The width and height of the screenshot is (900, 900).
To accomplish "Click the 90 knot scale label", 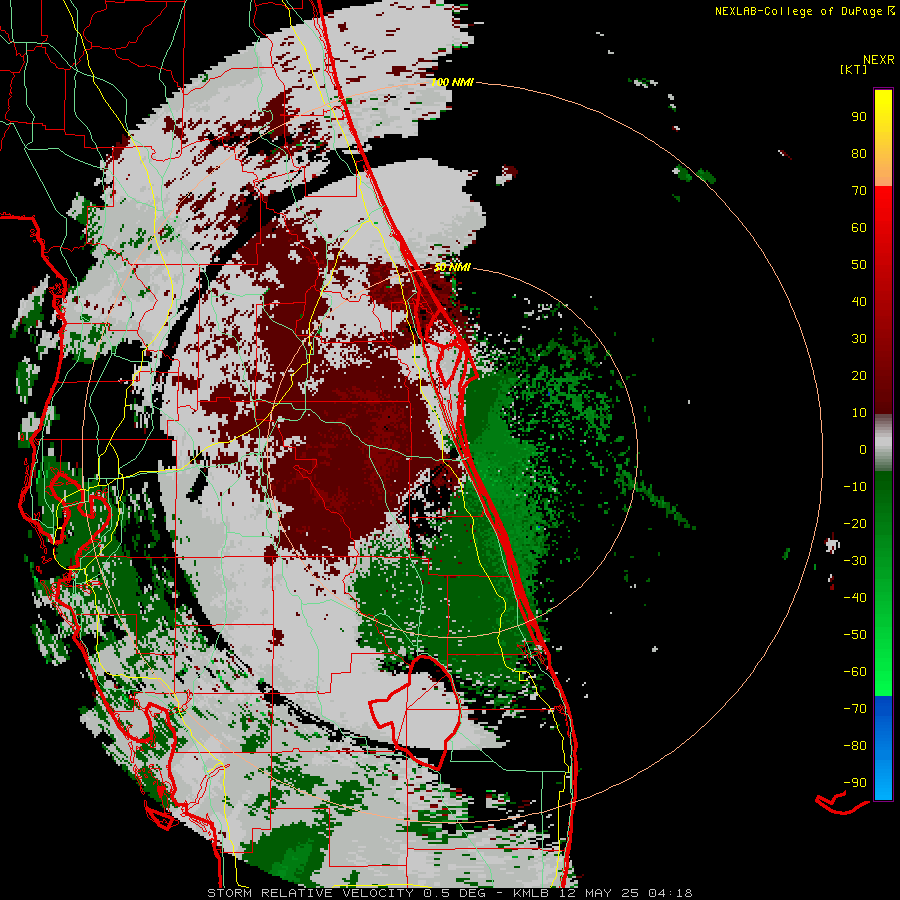I will [859, 117].
